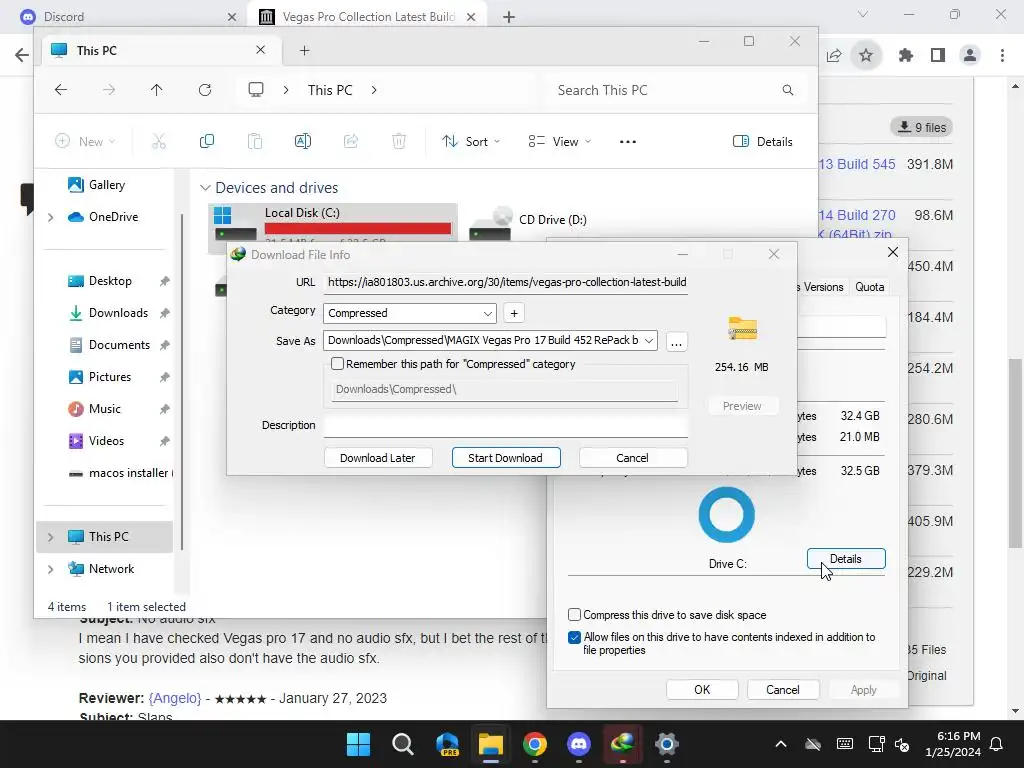Enable Compress this drive to save space
The image size is (1024, 768).
coord(574,615)
